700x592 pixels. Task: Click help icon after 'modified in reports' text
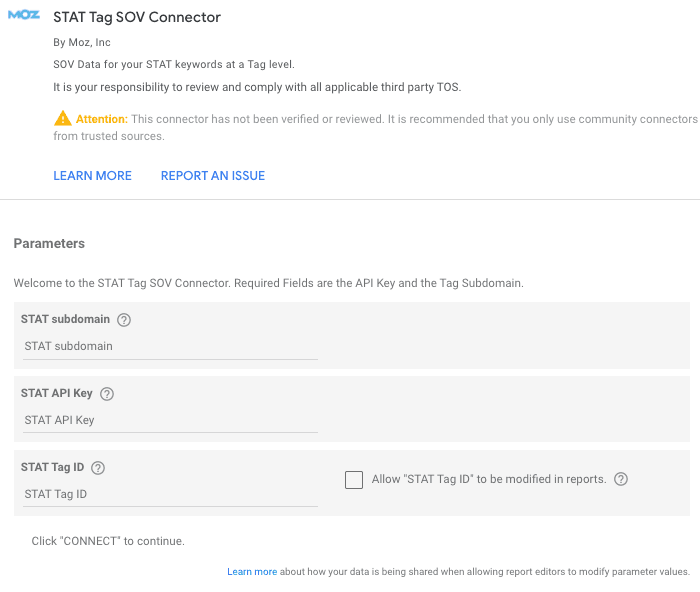click(621, 479)
